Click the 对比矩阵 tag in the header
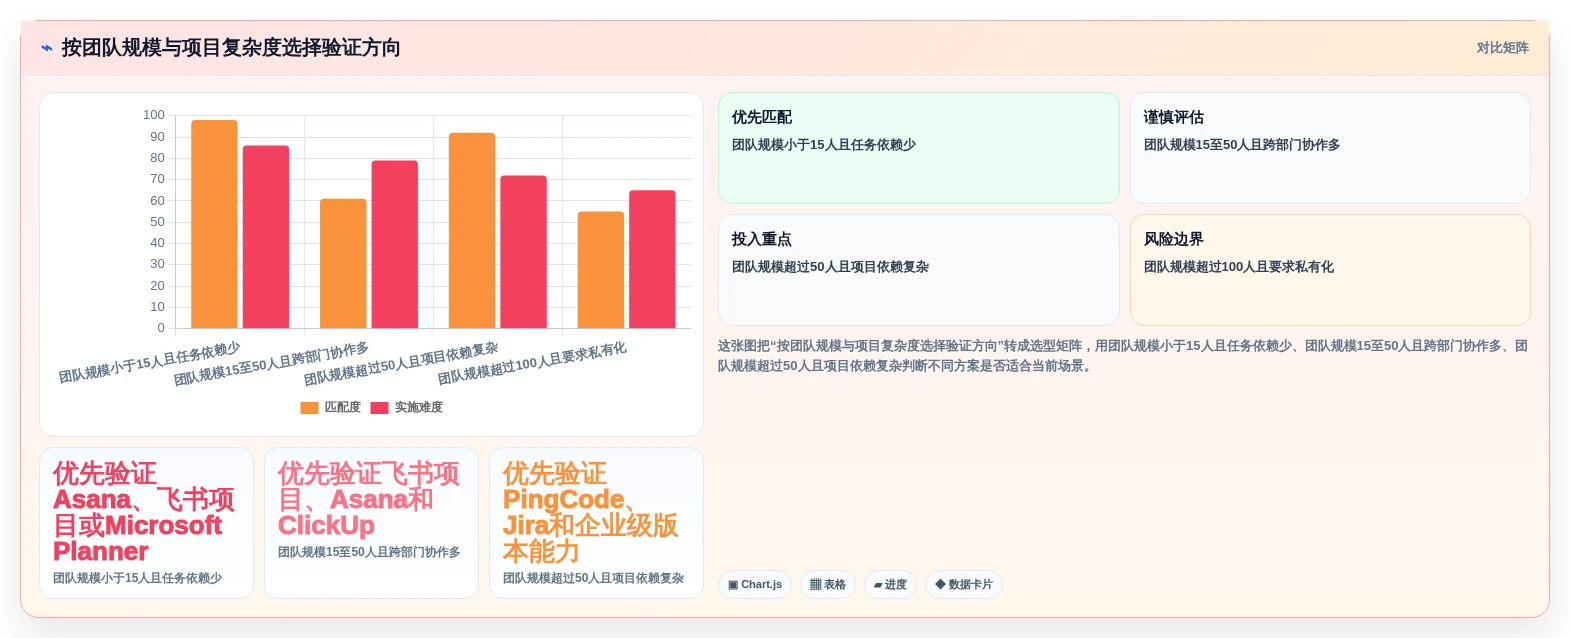This screenshot has width=1570, height=638. click(1502, 48)
